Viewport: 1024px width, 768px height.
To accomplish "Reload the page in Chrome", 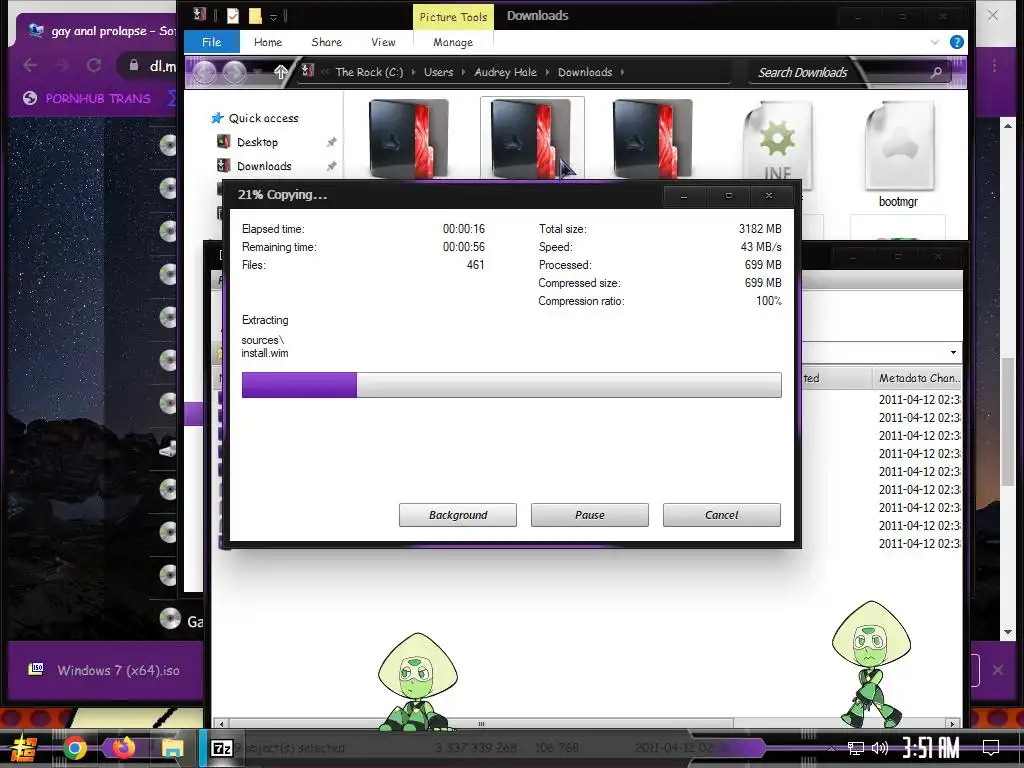I will coord(94,65).
